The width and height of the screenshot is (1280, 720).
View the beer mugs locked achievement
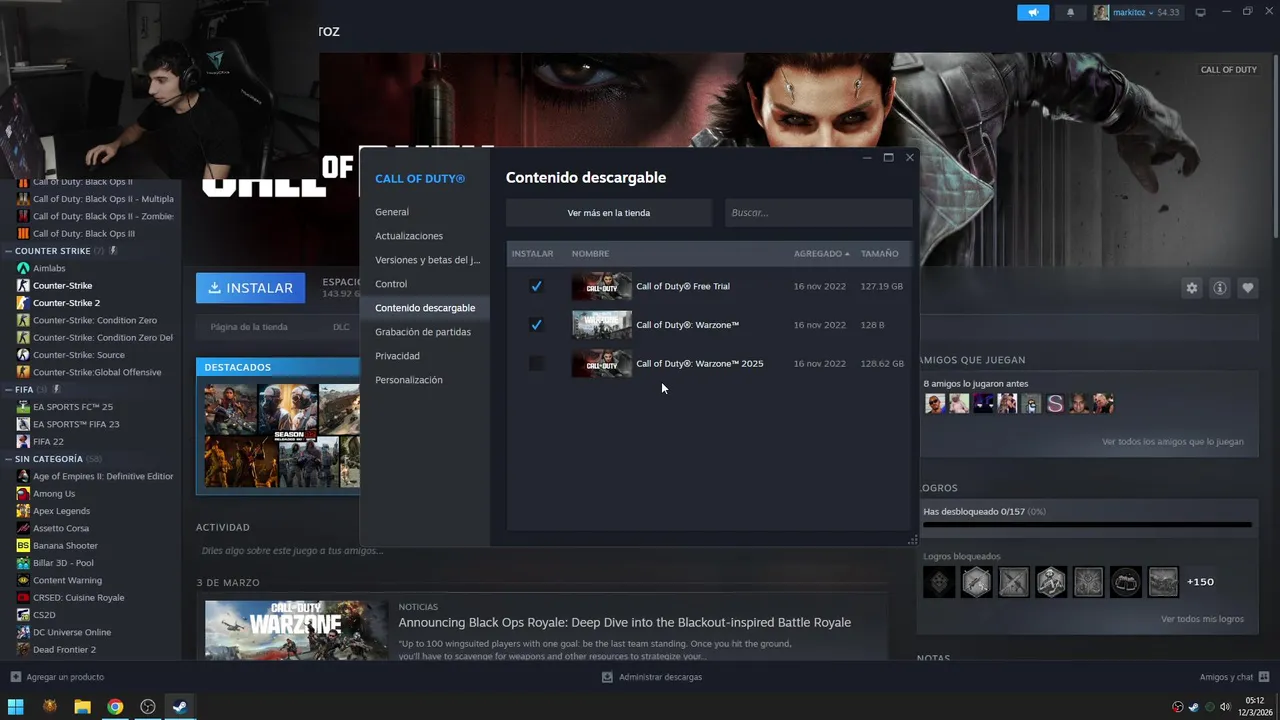(x=1126, y=582)
